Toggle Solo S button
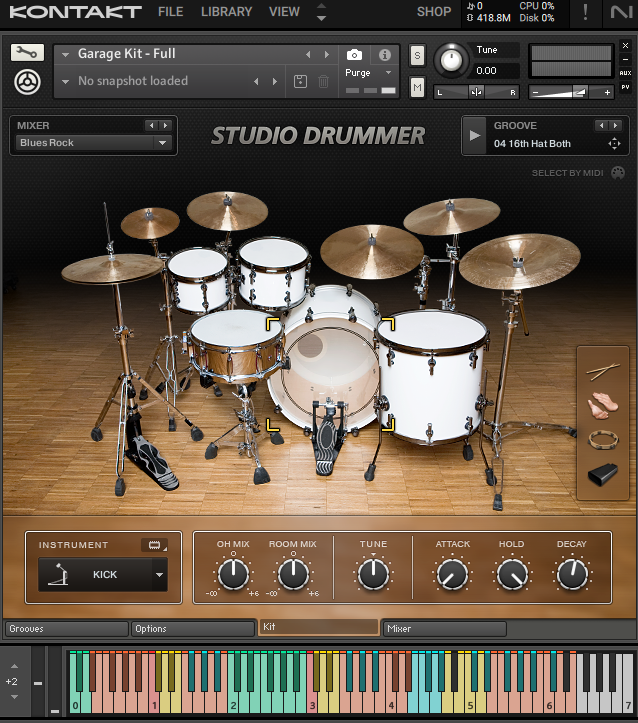The image size is (638, 723). point(417,56)
